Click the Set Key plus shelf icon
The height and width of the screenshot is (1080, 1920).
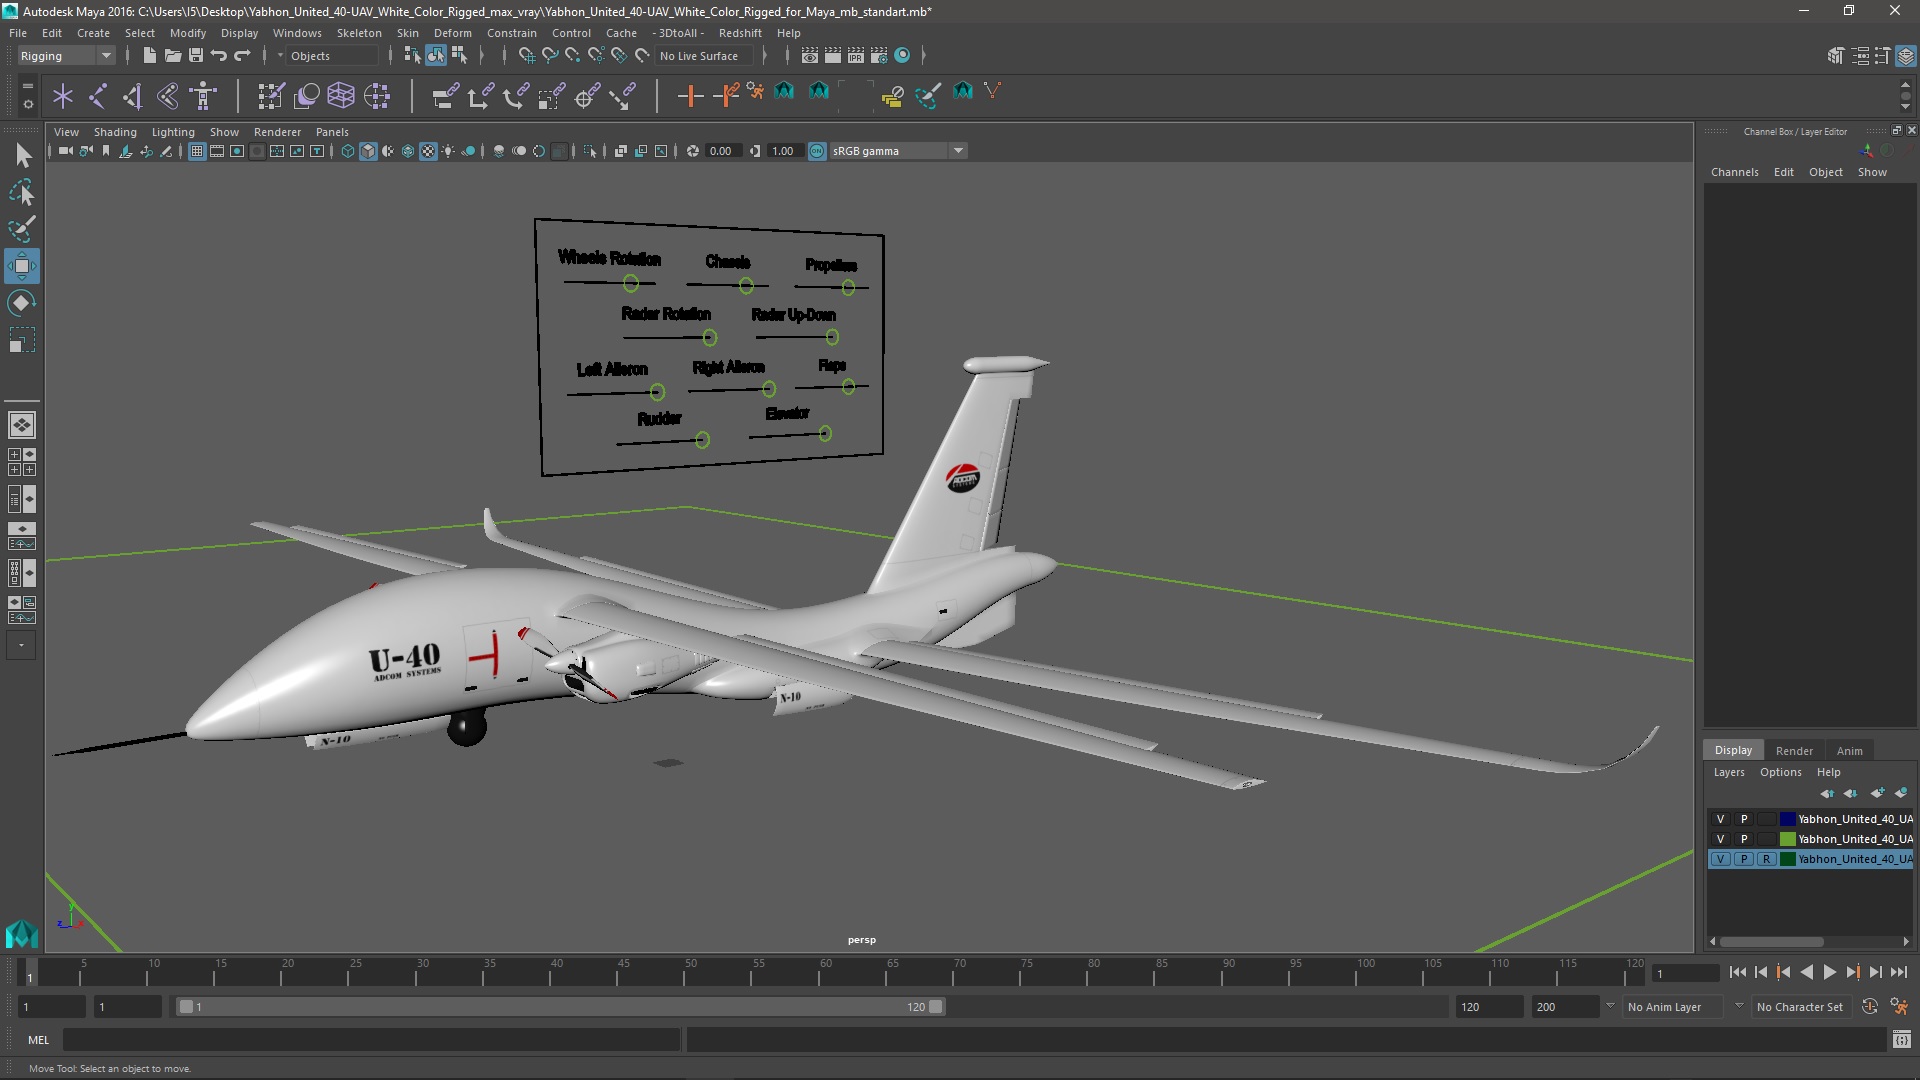690,96
